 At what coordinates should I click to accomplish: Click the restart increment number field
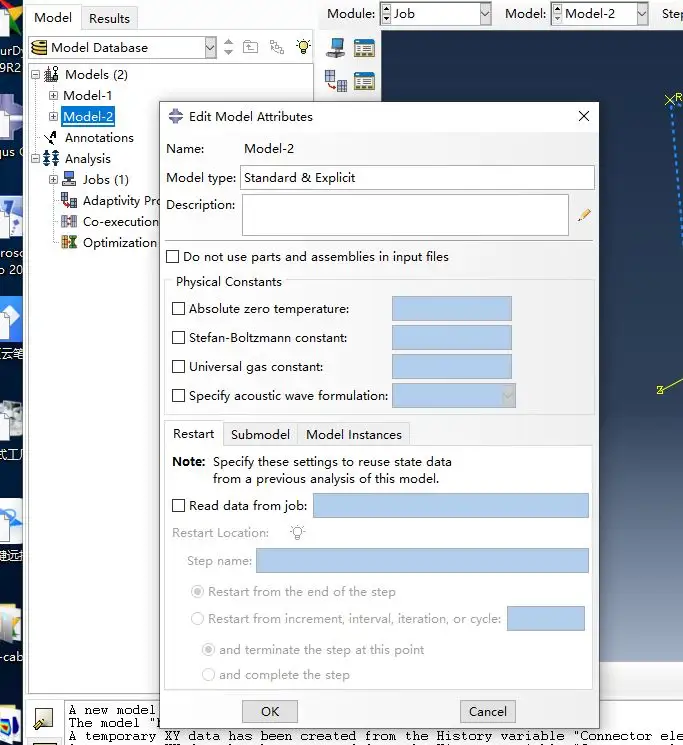[546, 618]
